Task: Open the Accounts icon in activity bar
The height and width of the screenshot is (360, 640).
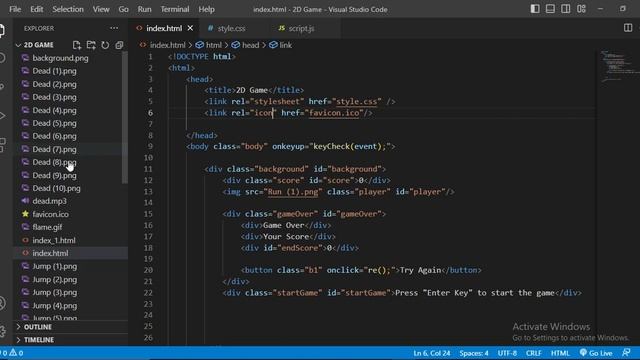Action: (2, 304)
